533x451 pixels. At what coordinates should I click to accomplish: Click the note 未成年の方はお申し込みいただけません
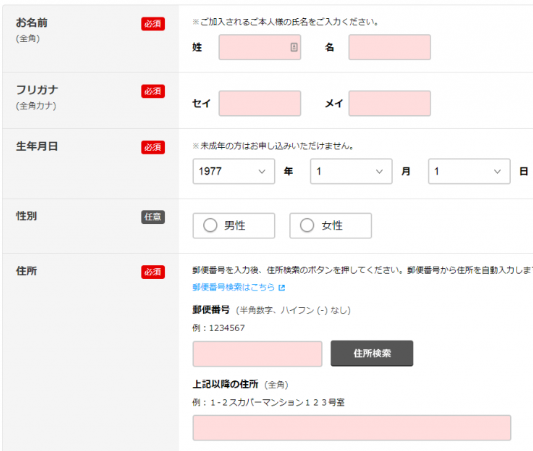273,146
